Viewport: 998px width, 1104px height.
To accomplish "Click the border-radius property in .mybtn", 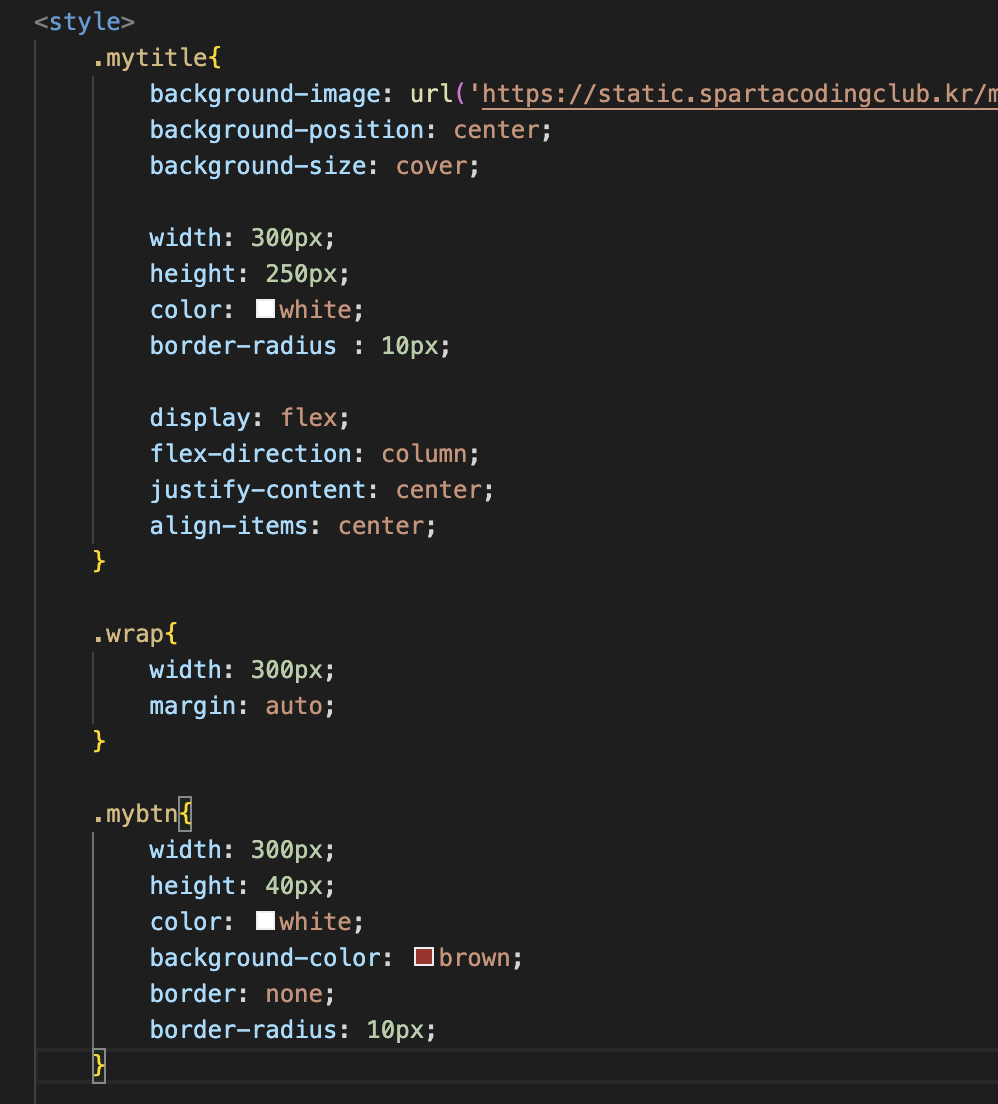I will (243, 1029).
